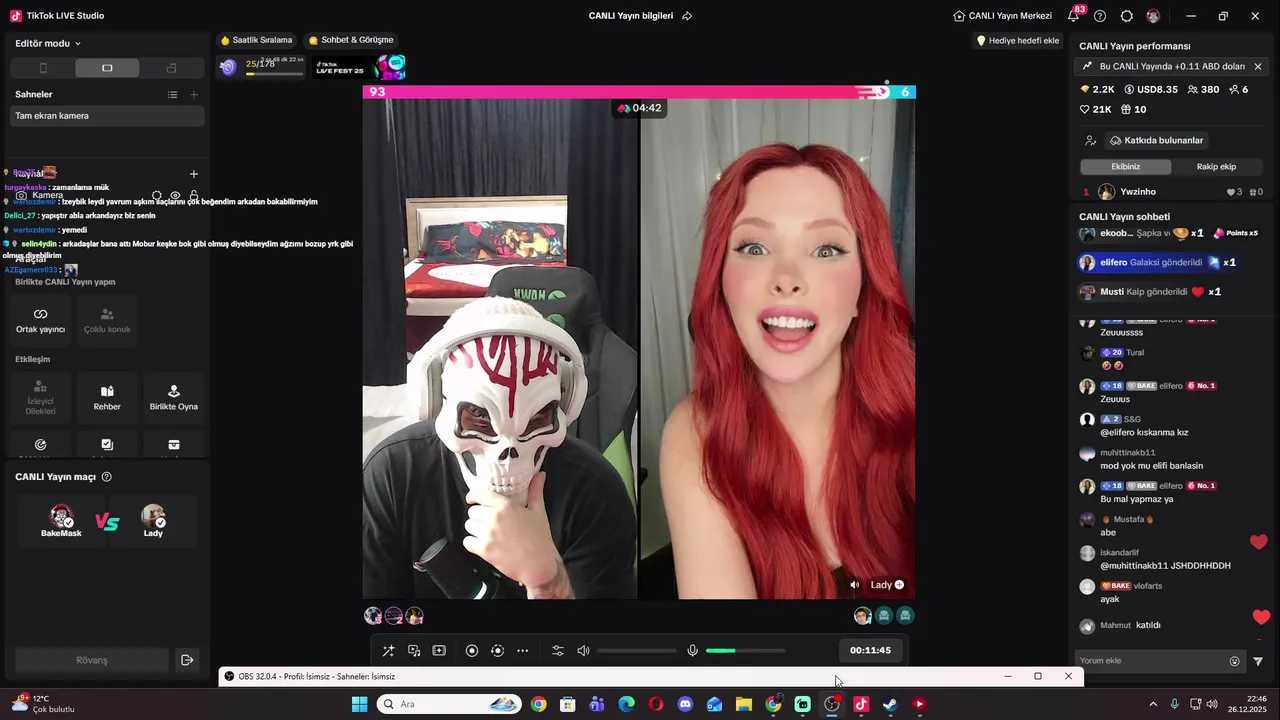1280x720 pixels.
Task: Open the effects magic wand tool
Action: (x=388, y=651)
